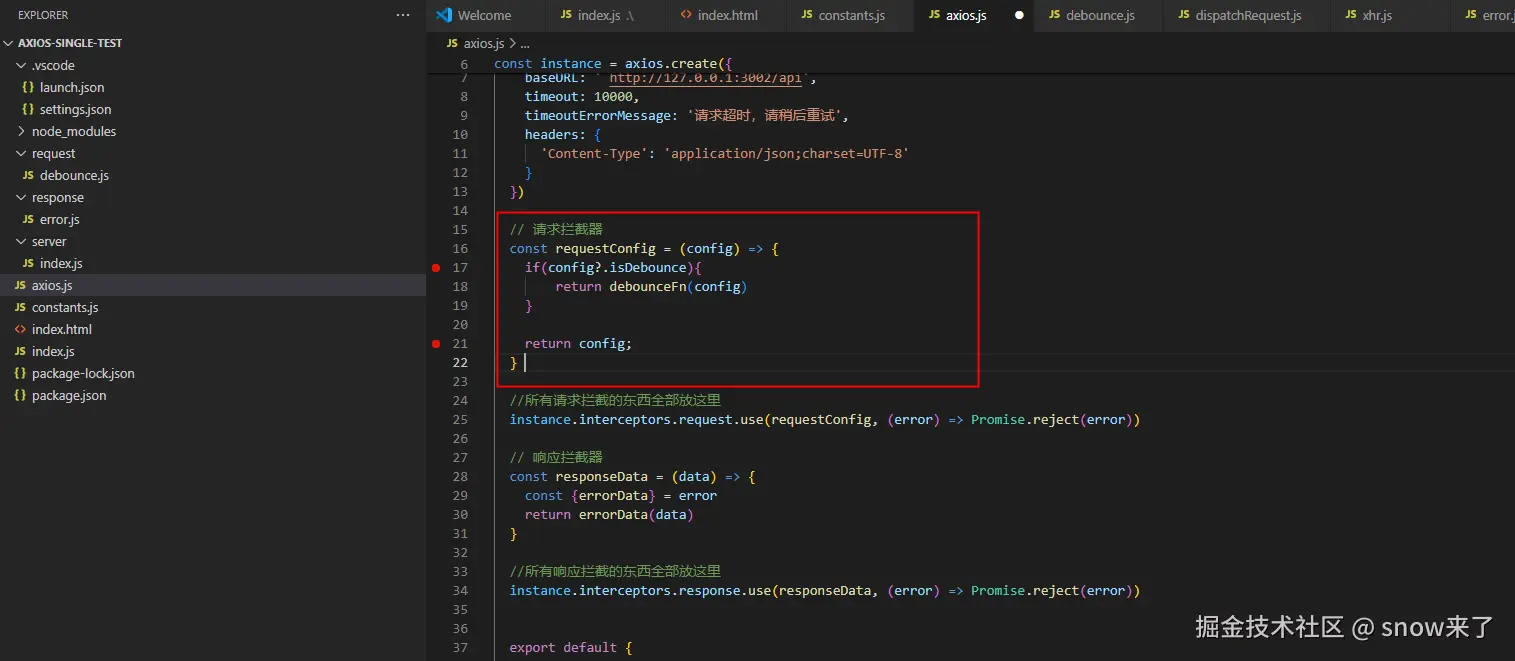Image resolution: width=1515 pixels, height=661 pixels.
Task: Open Explorer more actions ellipsis menu
Action: [x=403, y=15]
